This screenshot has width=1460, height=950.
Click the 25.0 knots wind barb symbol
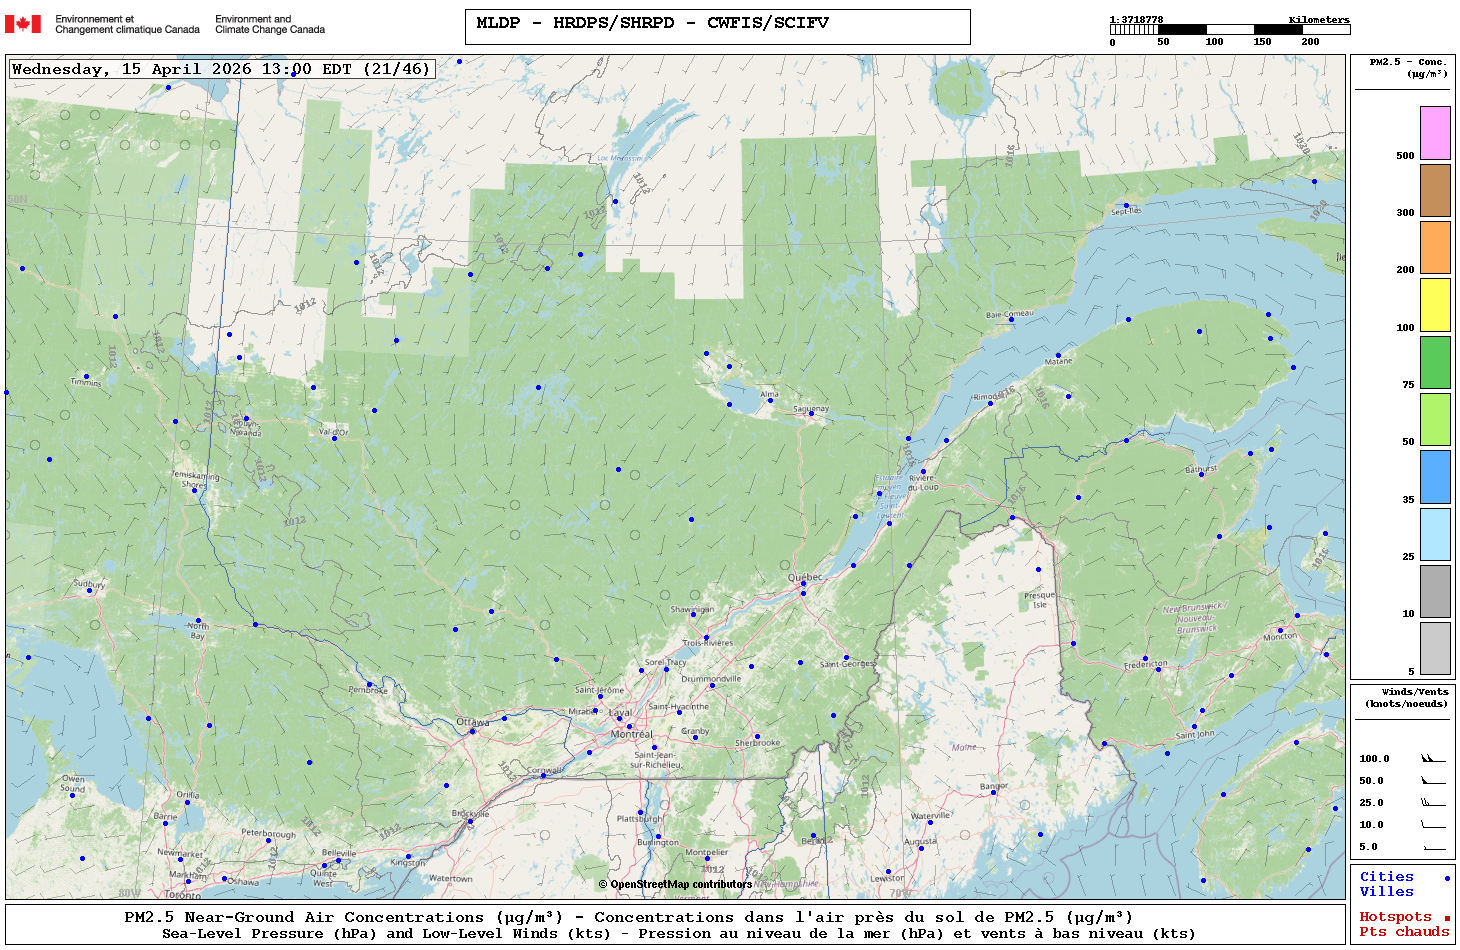(1432, 803)
